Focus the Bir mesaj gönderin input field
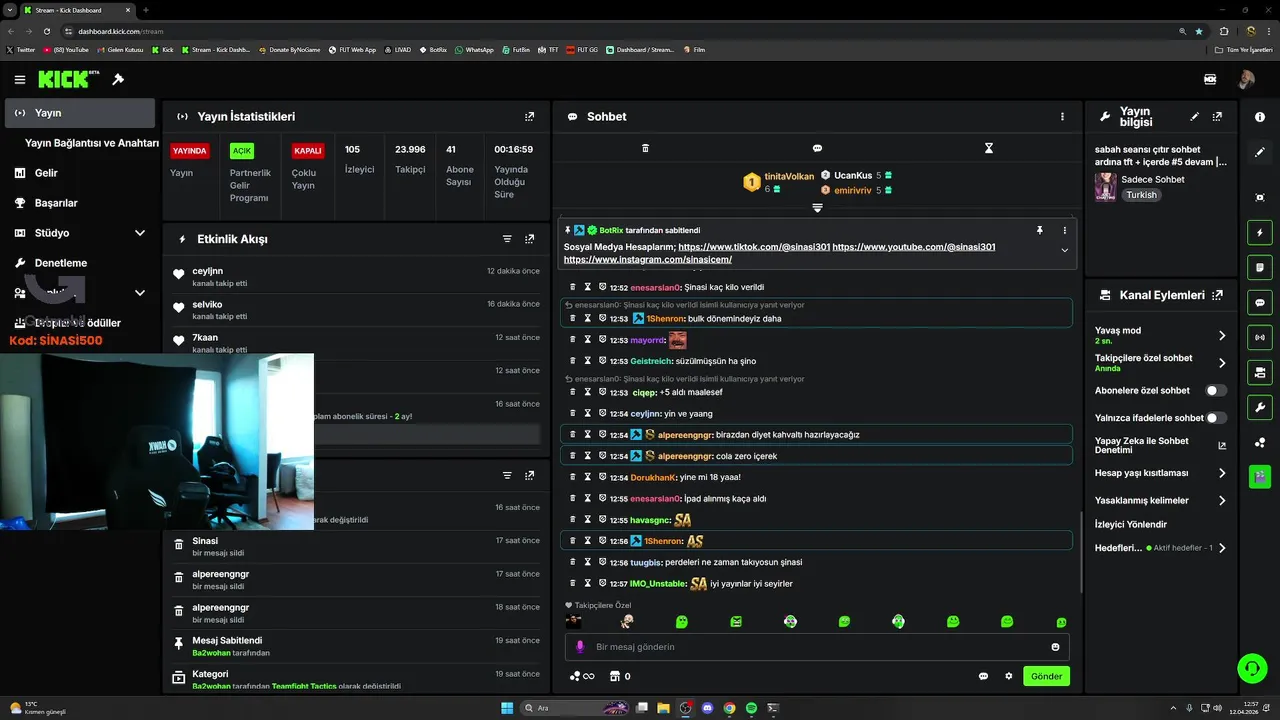1280x720 pixels. 817,647
